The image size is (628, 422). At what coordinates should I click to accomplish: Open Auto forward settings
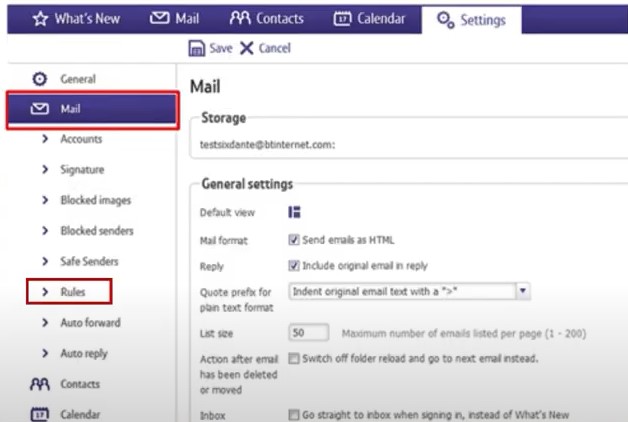coord(91,322)
